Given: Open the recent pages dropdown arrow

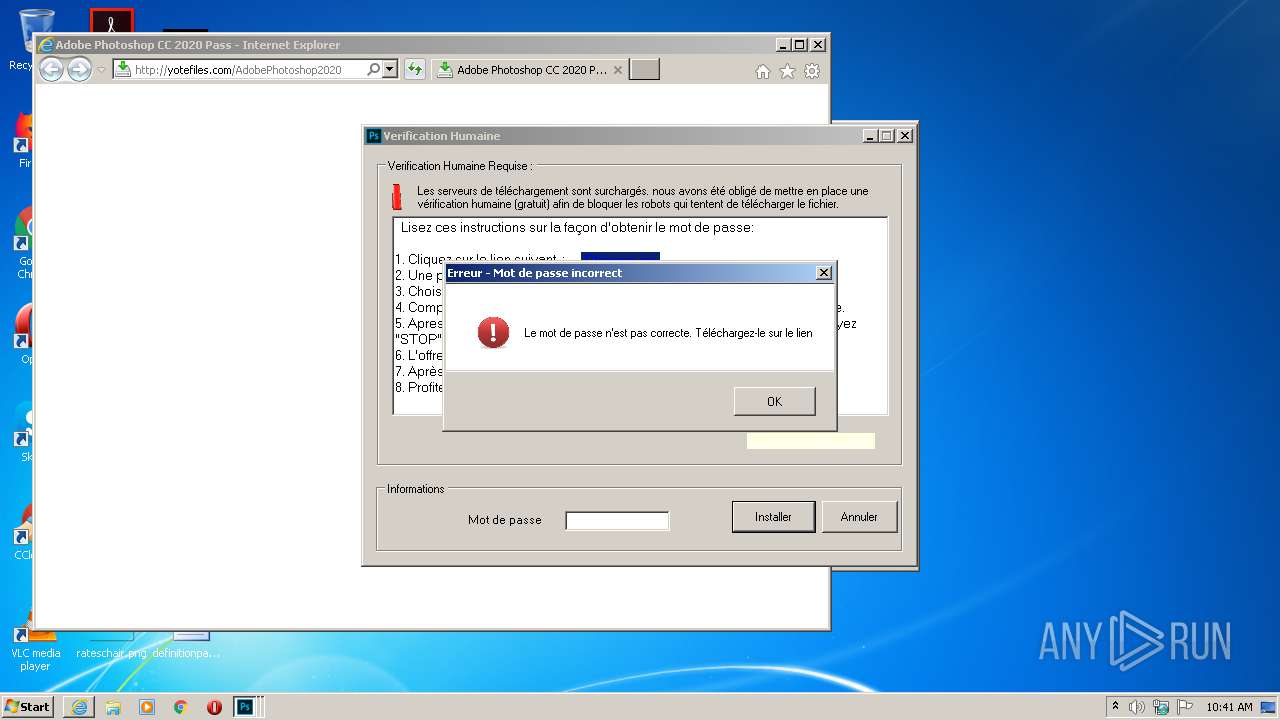Looking at the screenshot, I should pyautogui.click(x=101, y=70).
